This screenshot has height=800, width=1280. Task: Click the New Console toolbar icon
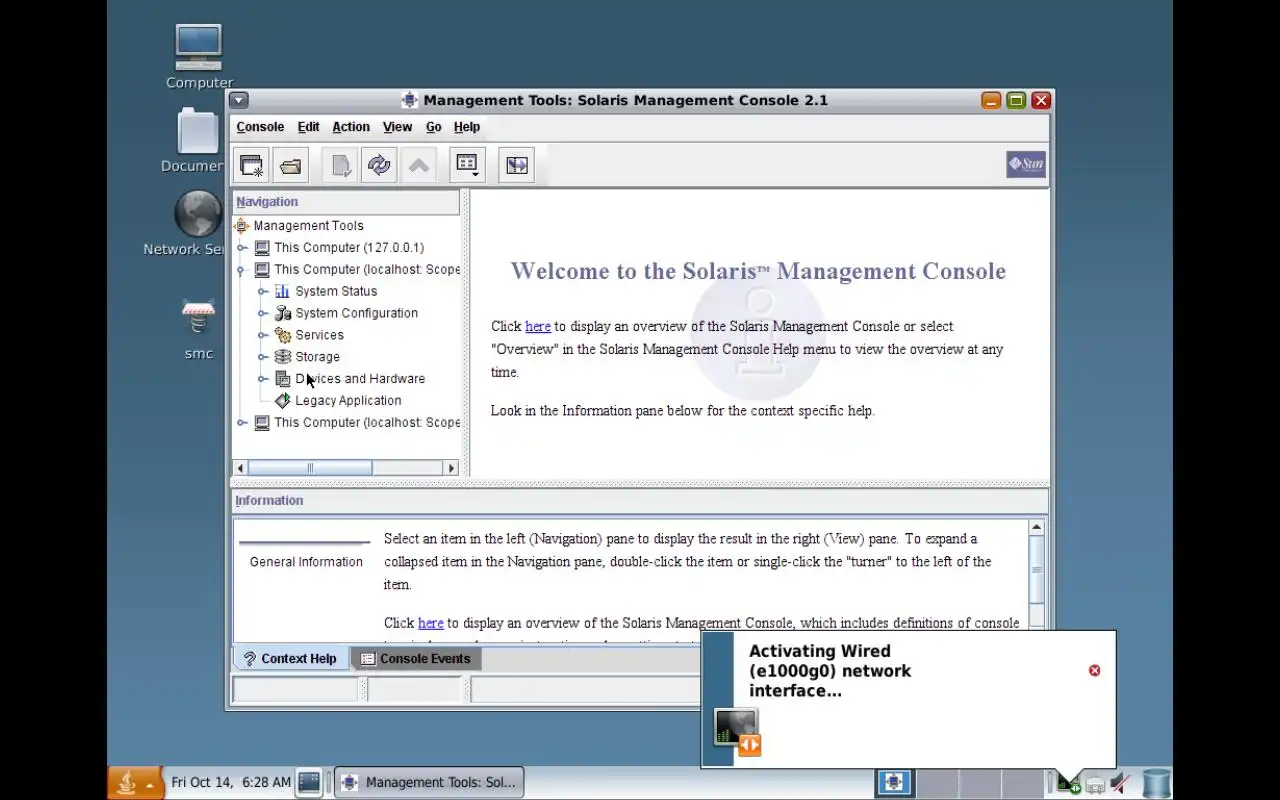coord(251,165)
